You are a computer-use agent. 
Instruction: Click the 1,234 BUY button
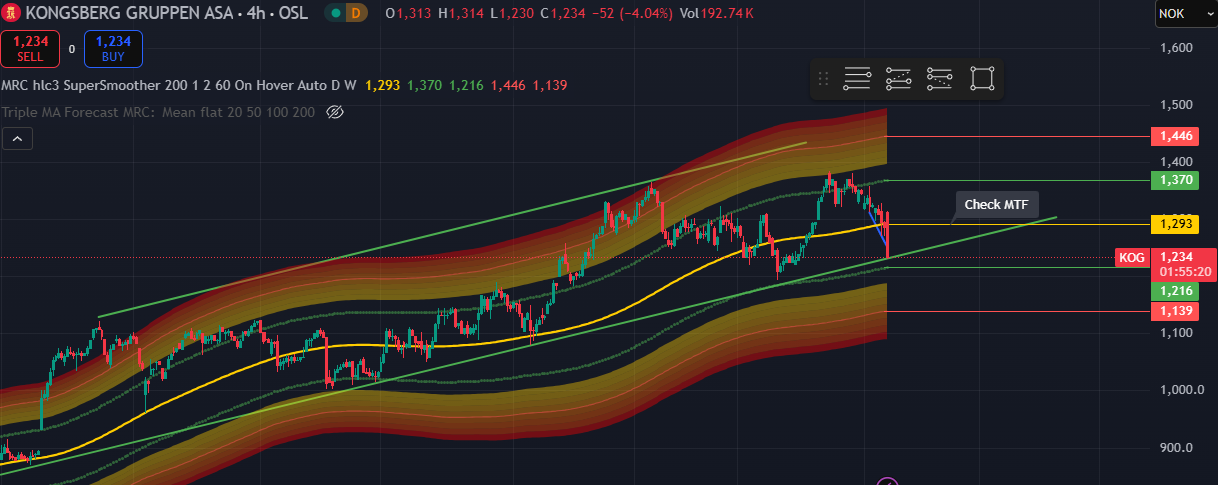[113, 48]
